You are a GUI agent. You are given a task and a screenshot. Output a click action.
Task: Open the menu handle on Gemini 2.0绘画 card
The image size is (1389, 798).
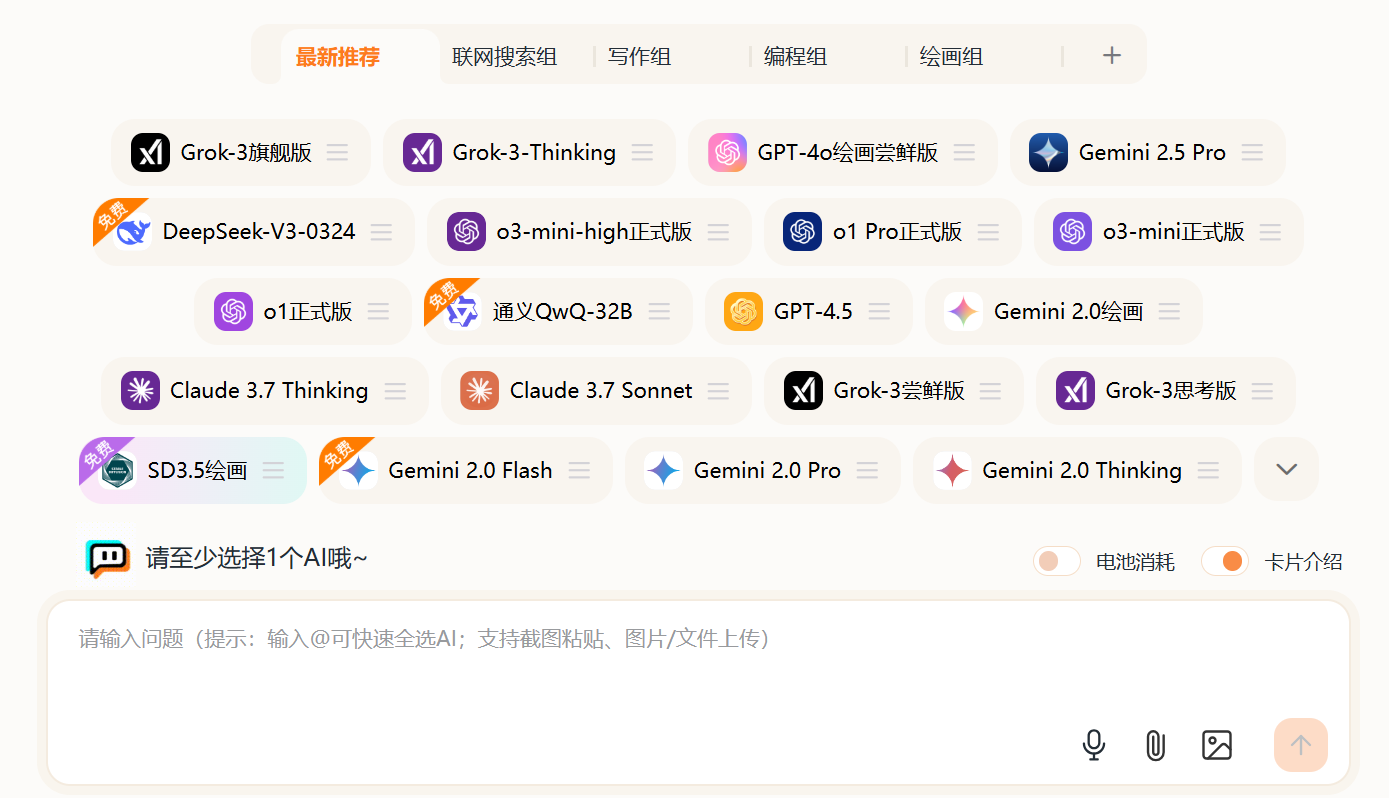pos(1169,311)
